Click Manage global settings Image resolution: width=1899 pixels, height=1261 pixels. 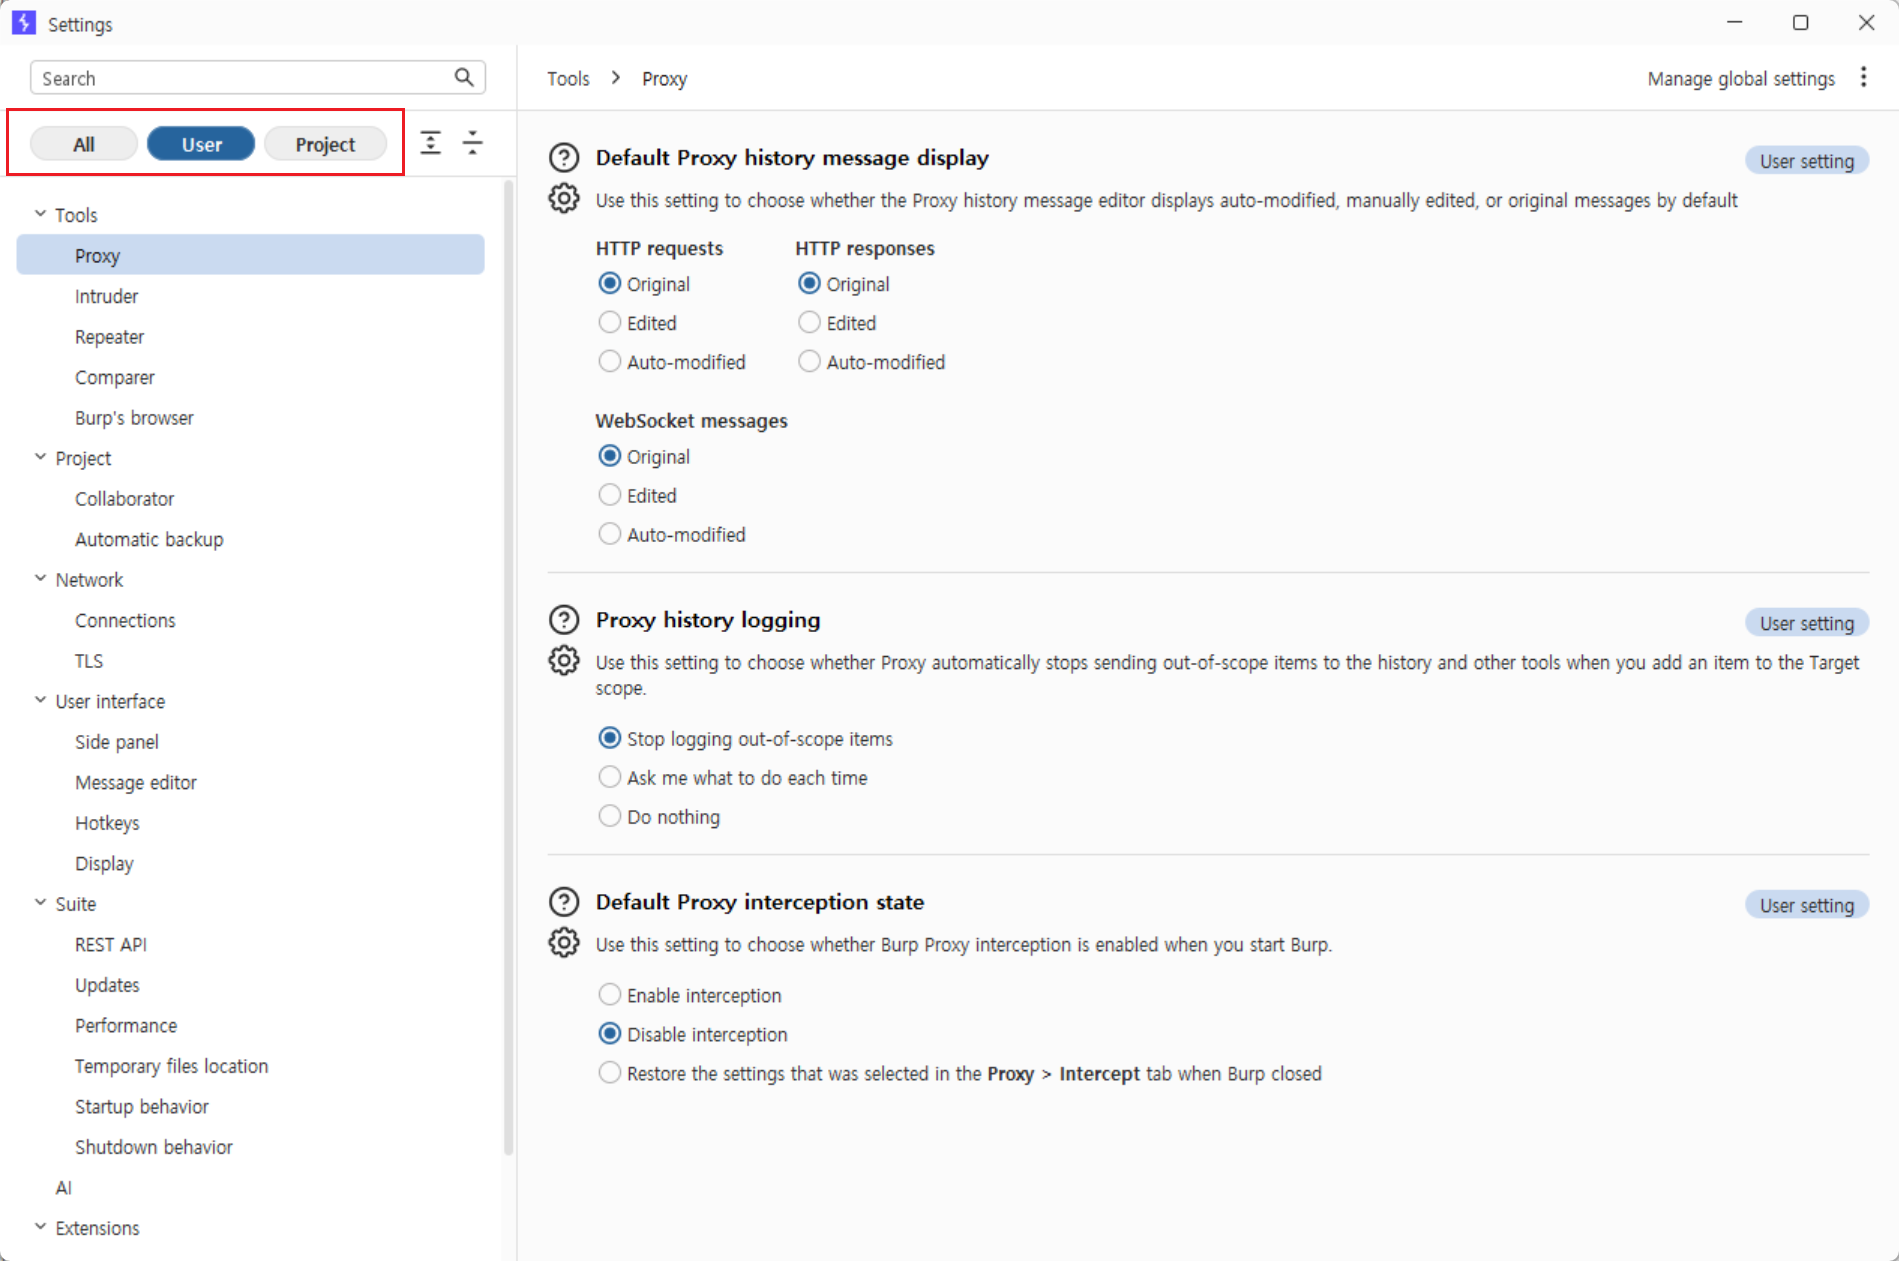[x=1741, y=78]
